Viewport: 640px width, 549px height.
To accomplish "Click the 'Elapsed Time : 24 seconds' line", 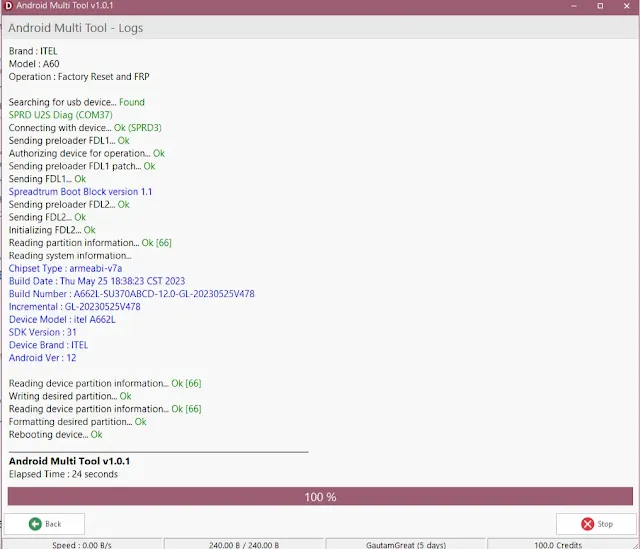I will click(63, 474).
